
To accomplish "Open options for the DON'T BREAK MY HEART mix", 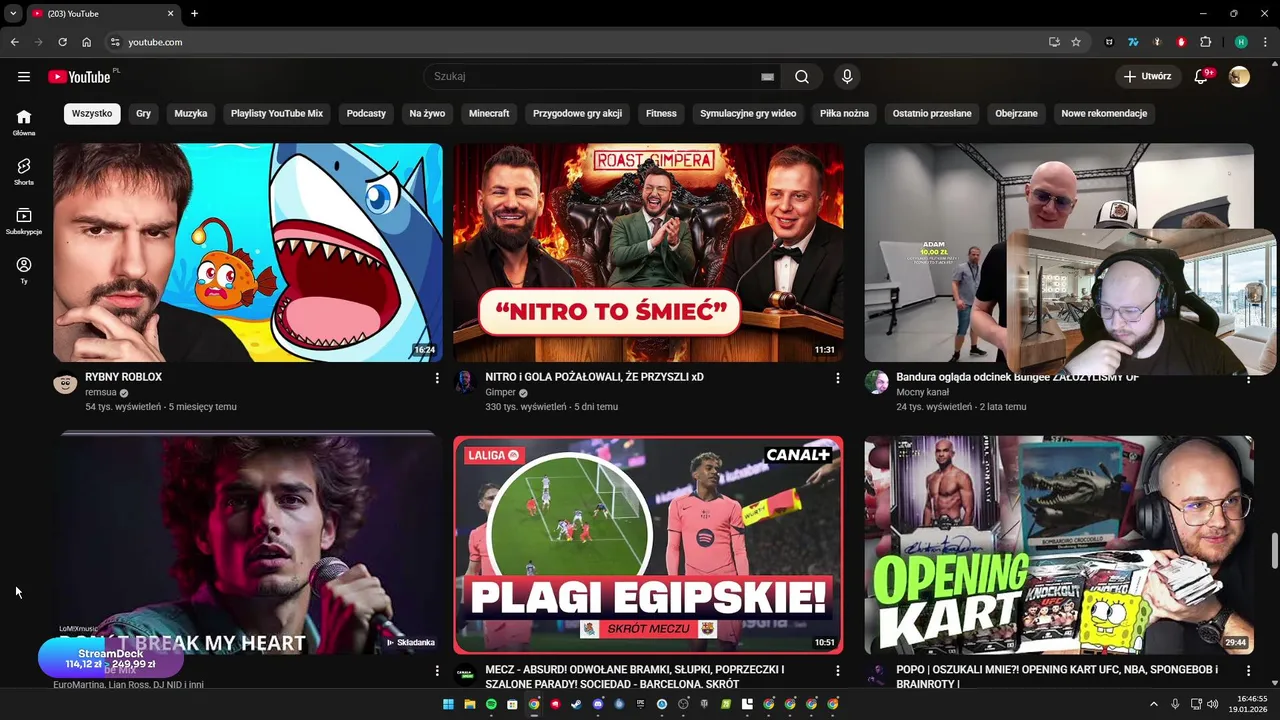I will pos(437,670).
